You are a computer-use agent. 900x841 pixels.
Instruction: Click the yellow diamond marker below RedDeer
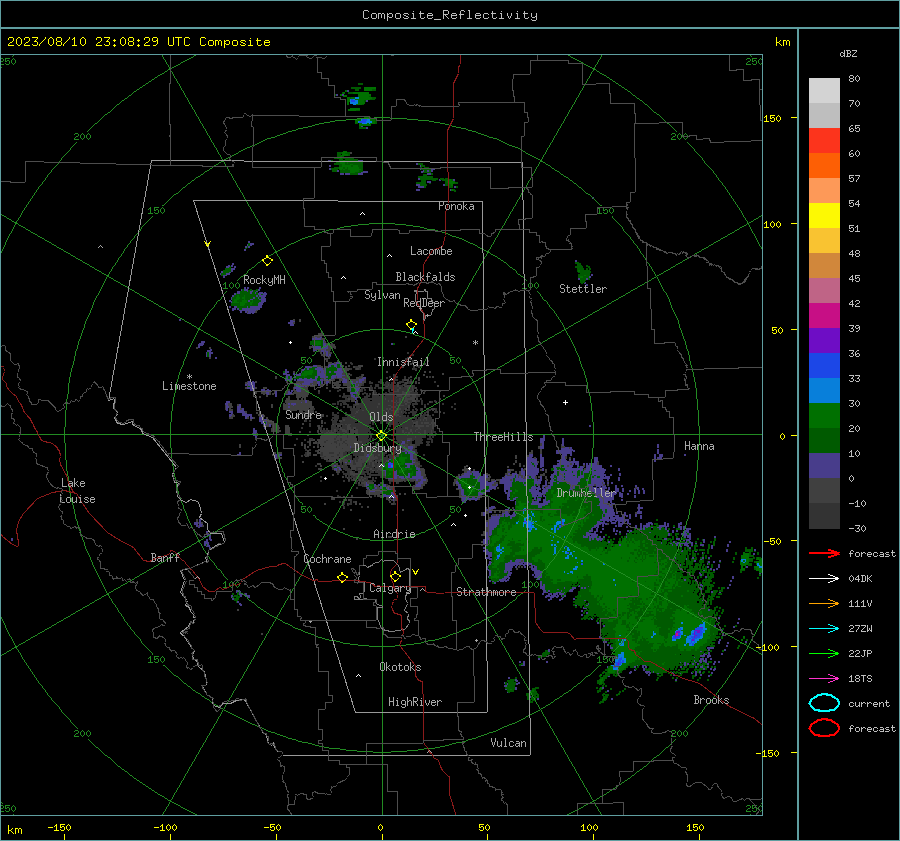[x=412, y=325]
